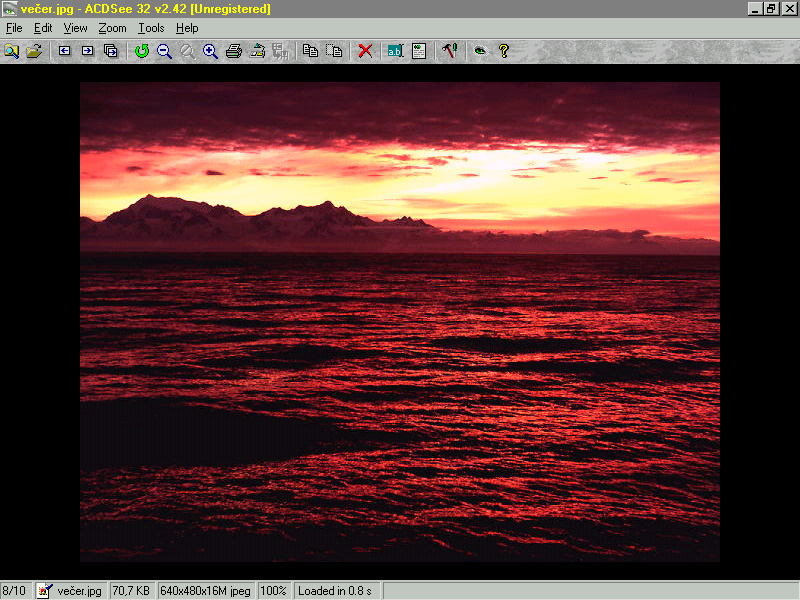Open help with the yellow question mark icon
This screenshot has height=600, width=800.
tap(504, 51)
